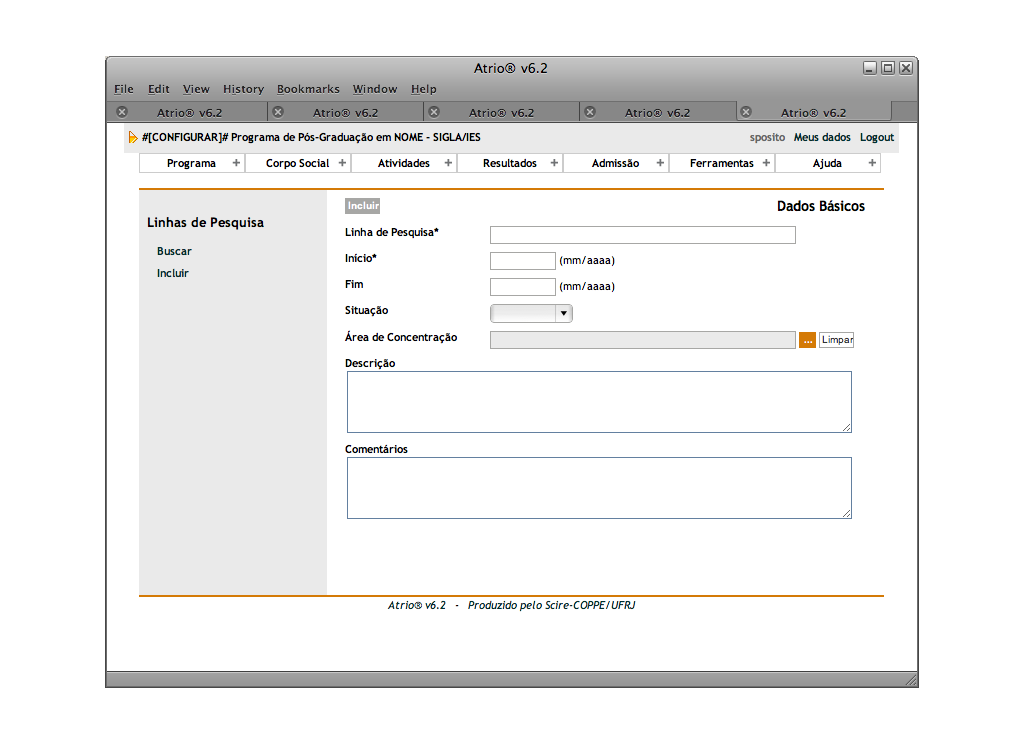Click the Linha de Pesquisa text field
The width and height of the screenshot is (1024, 744).
pos(642,235)
